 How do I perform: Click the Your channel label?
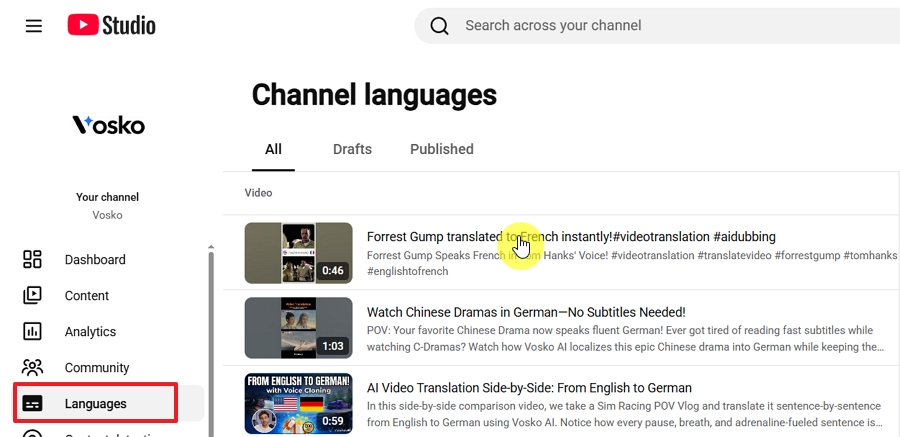click(x=107, y=197)
